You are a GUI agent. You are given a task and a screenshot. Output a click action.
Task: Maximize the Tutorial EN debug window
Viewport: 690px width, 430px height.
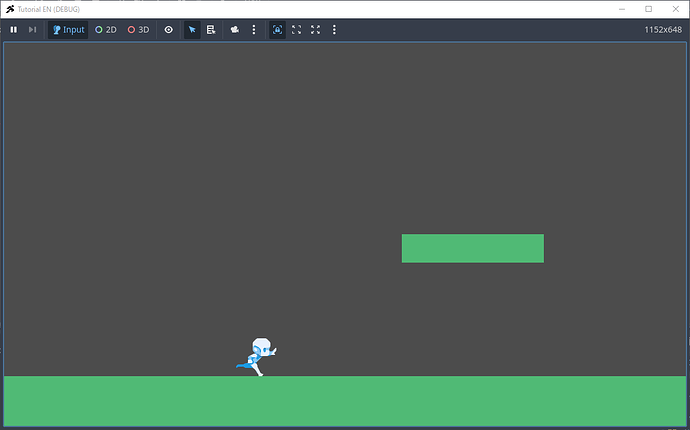[648, 9]
